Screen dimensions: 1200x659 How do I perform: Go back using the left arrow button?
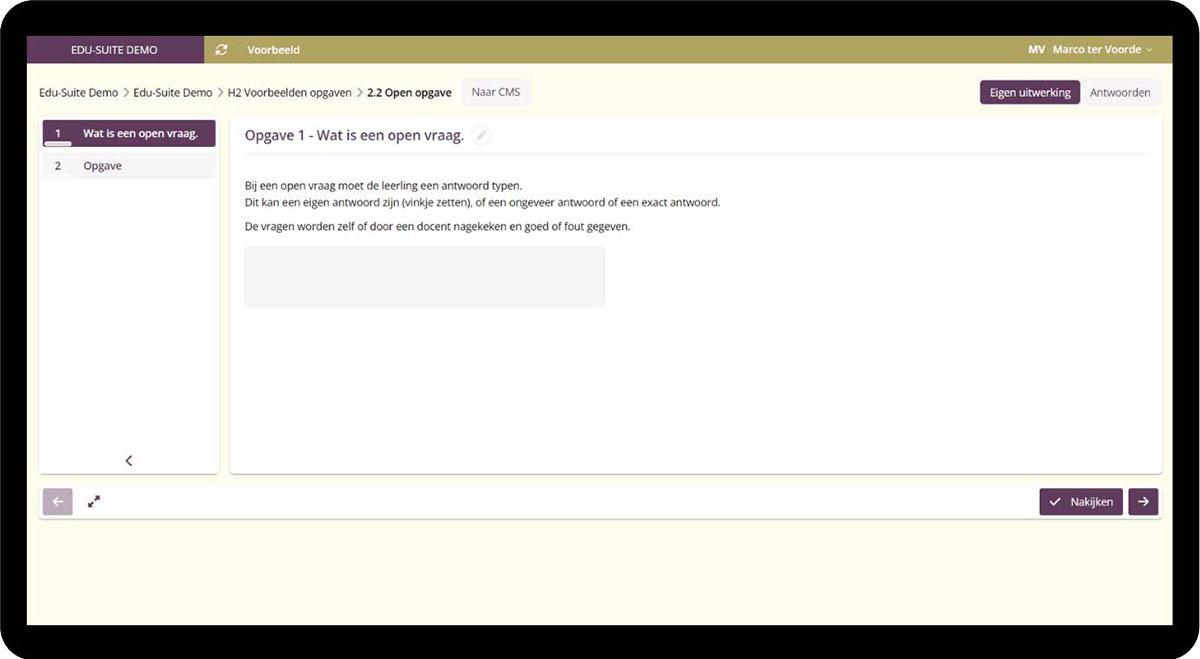click(57, 502)
